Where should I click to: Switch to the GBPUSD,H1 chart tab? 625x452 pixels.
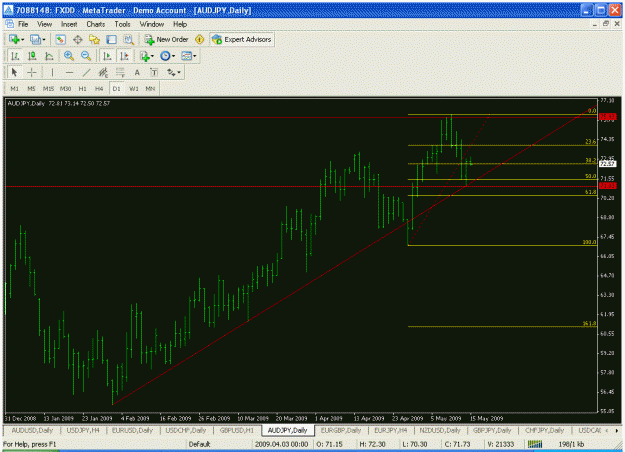tap(236, 430)
